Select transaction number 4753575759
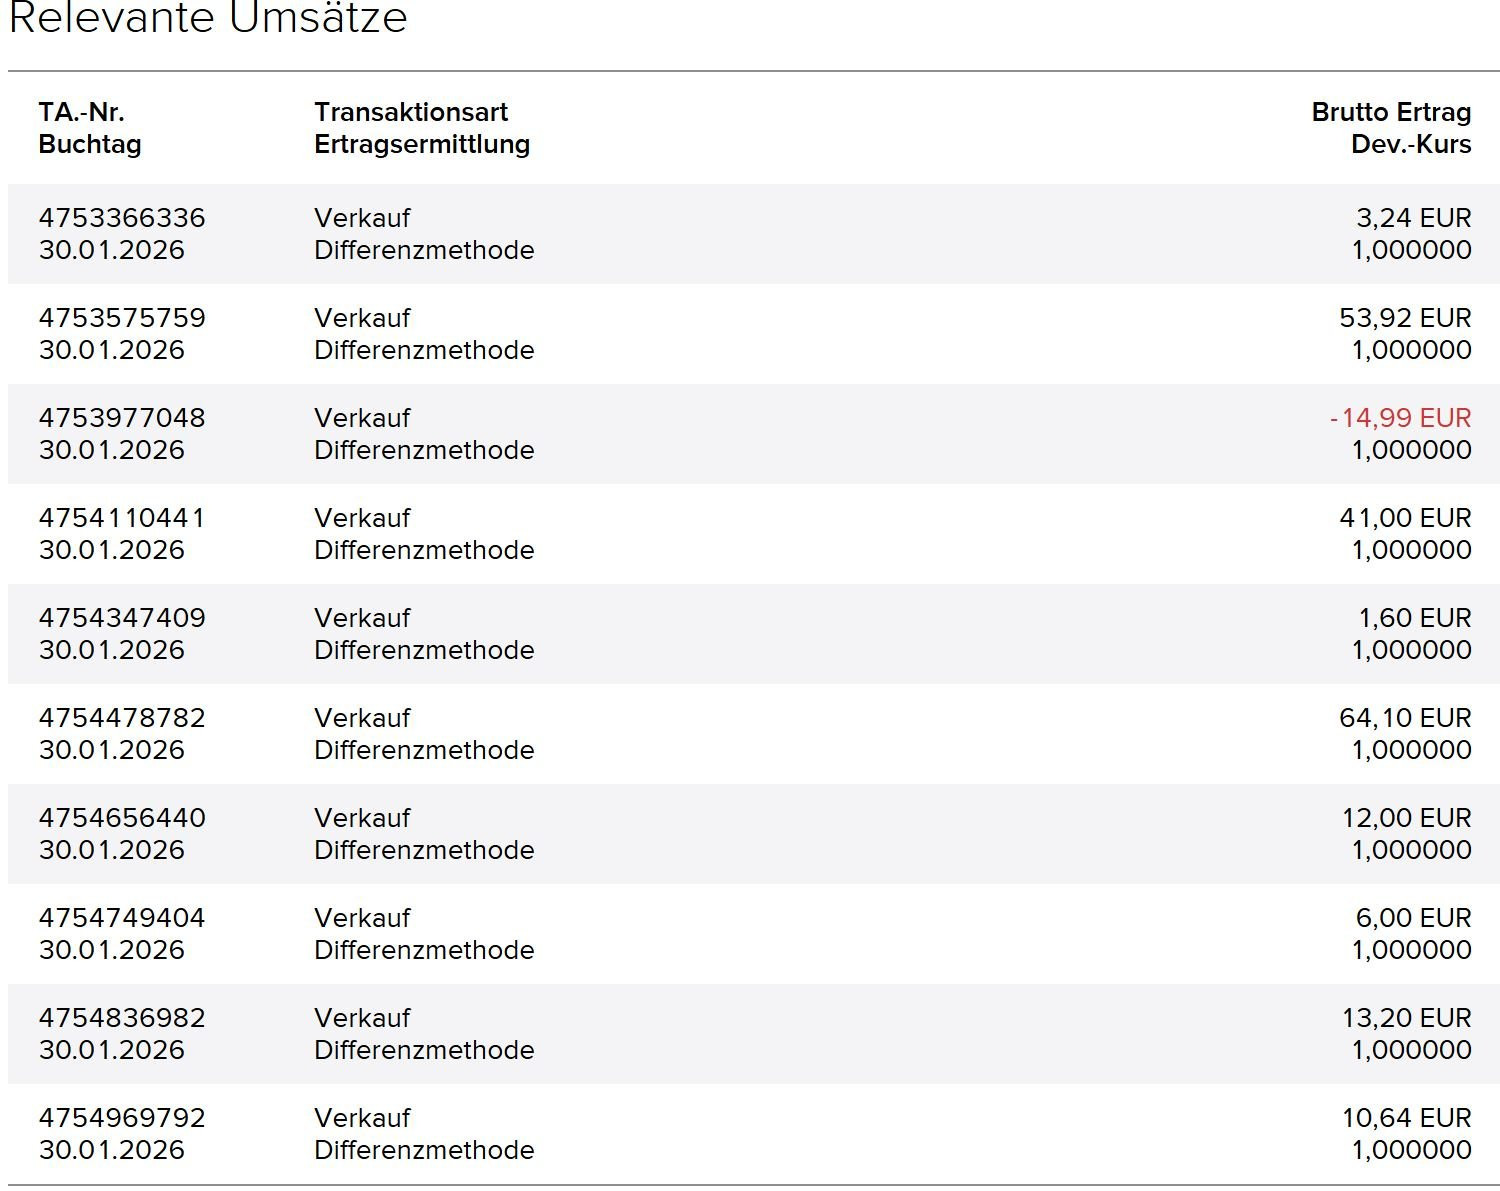This screenshot has height=1191, width=1500. [122, 318]
